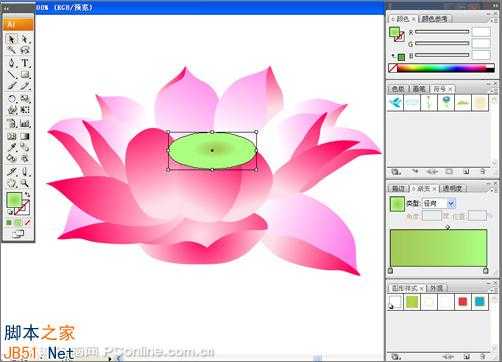The image size is (502, 362).
Task: Select the Slice tool
Action: (11, 172)
